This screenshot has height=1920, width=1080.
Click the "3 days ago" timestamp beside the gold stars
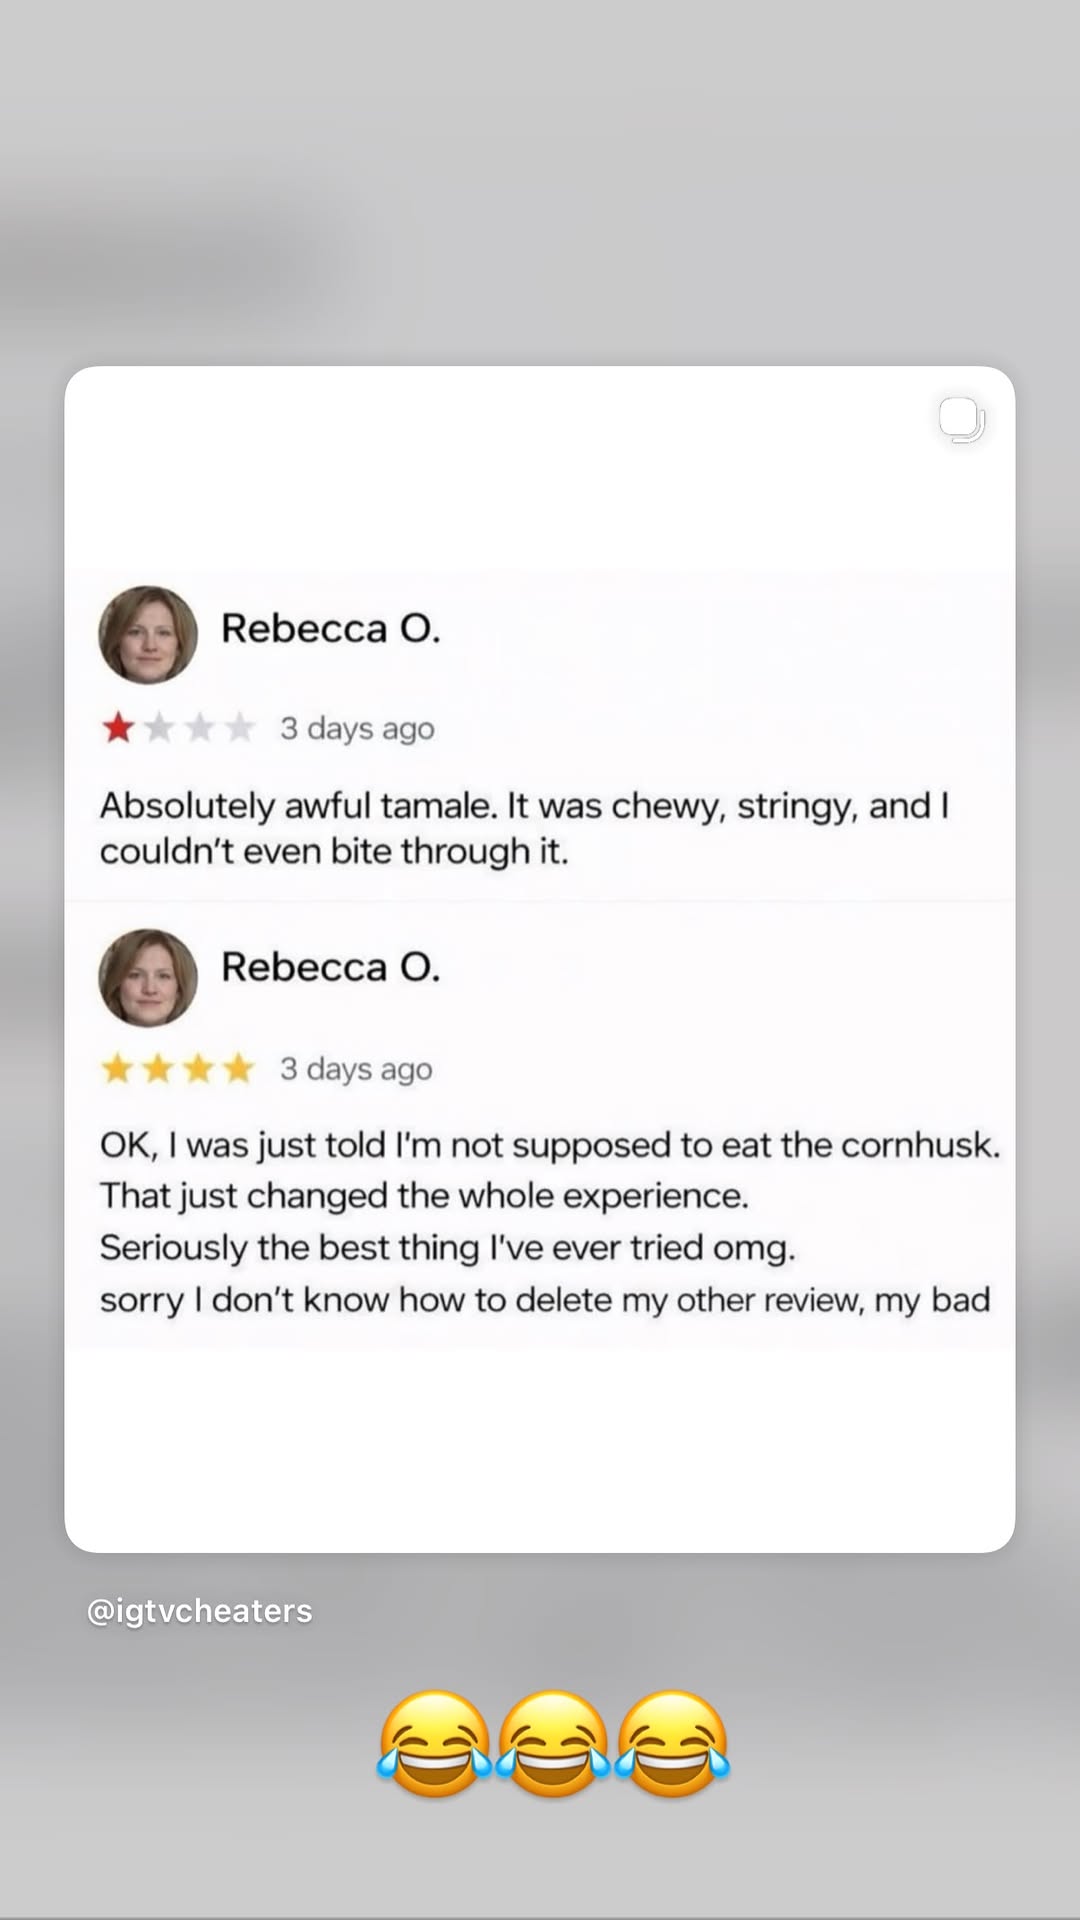point(356,1069)
